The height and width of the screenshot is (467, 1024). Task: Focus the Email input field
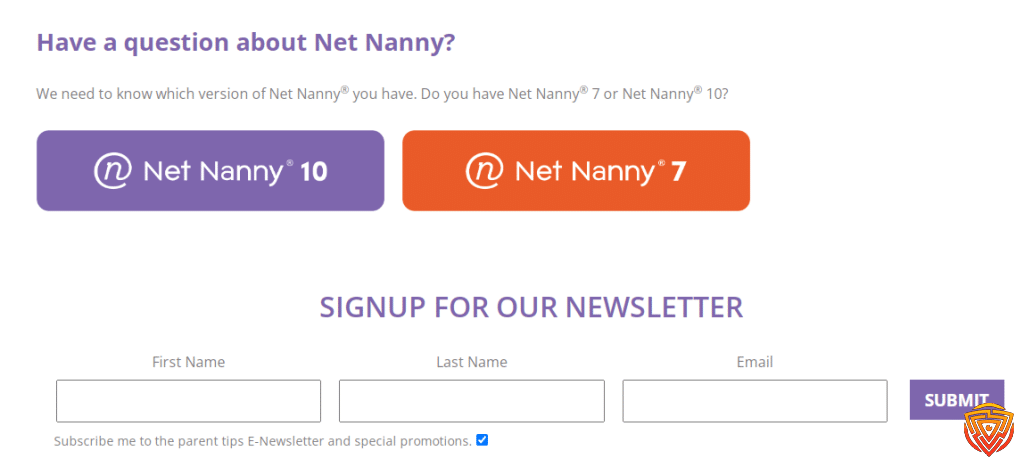point(755,401)
